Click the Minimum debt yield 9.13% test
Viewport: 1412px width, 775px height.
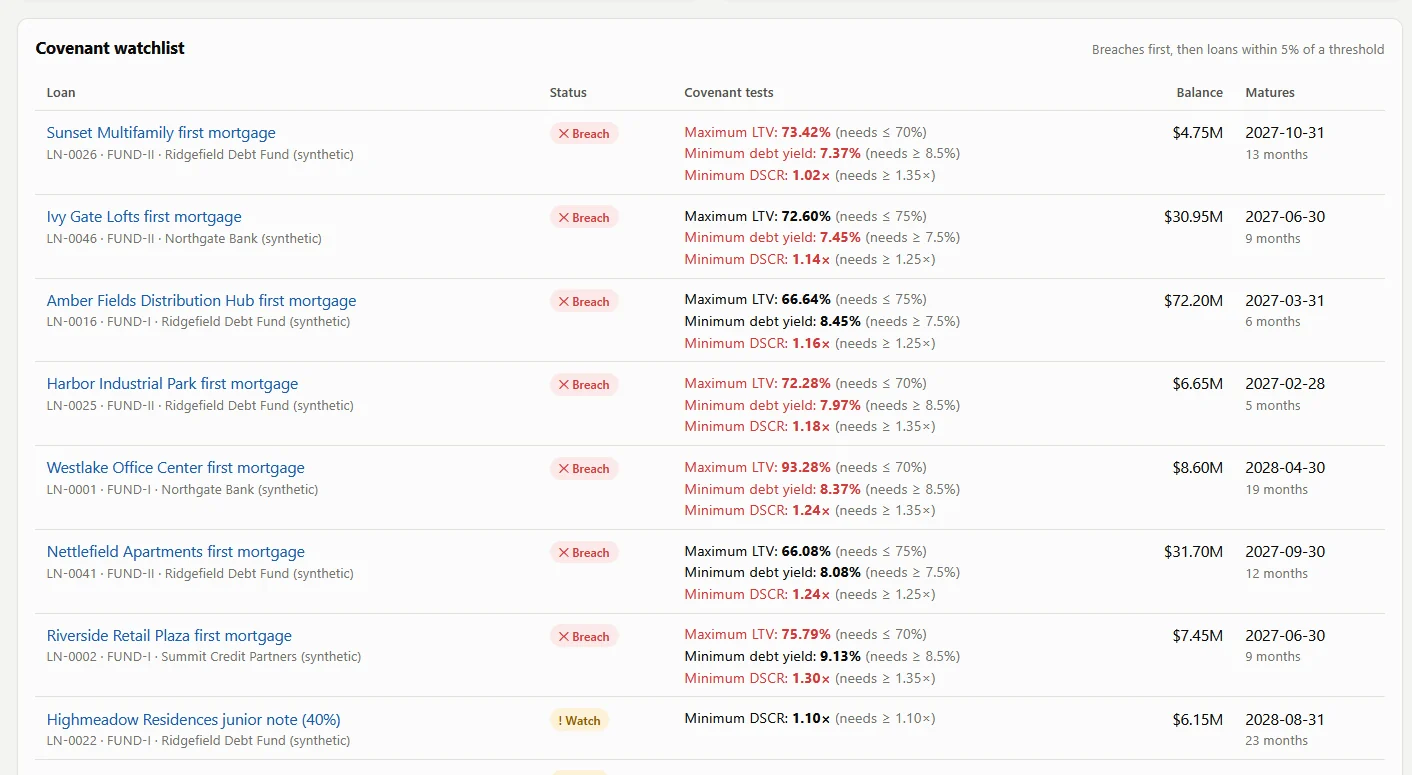(x=822, y=657)
